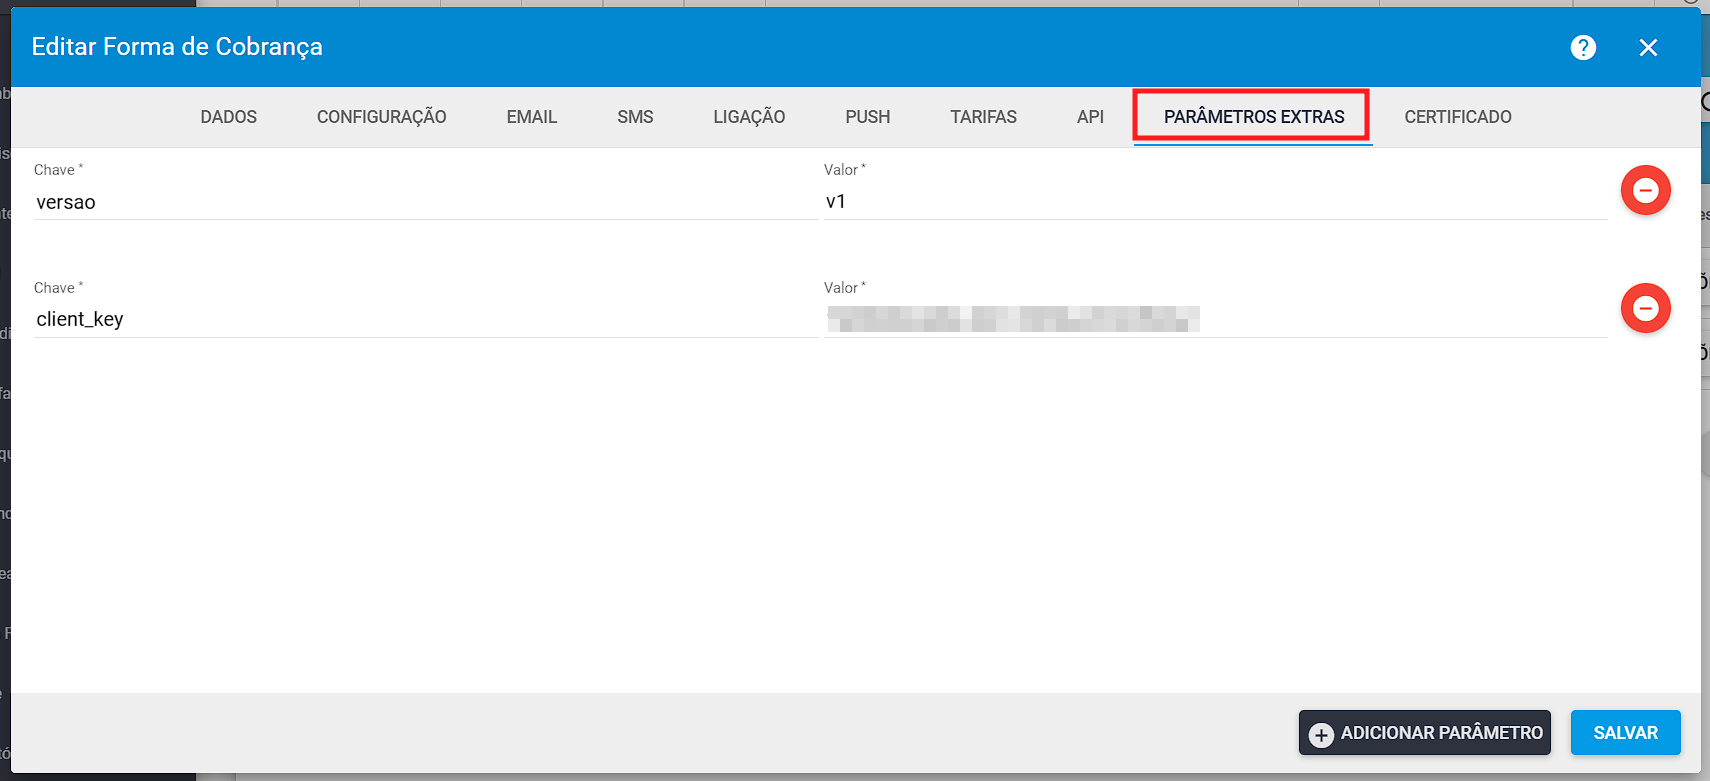Select the API tab
Screen dimensions: 1710x781
click(1090, 117)
